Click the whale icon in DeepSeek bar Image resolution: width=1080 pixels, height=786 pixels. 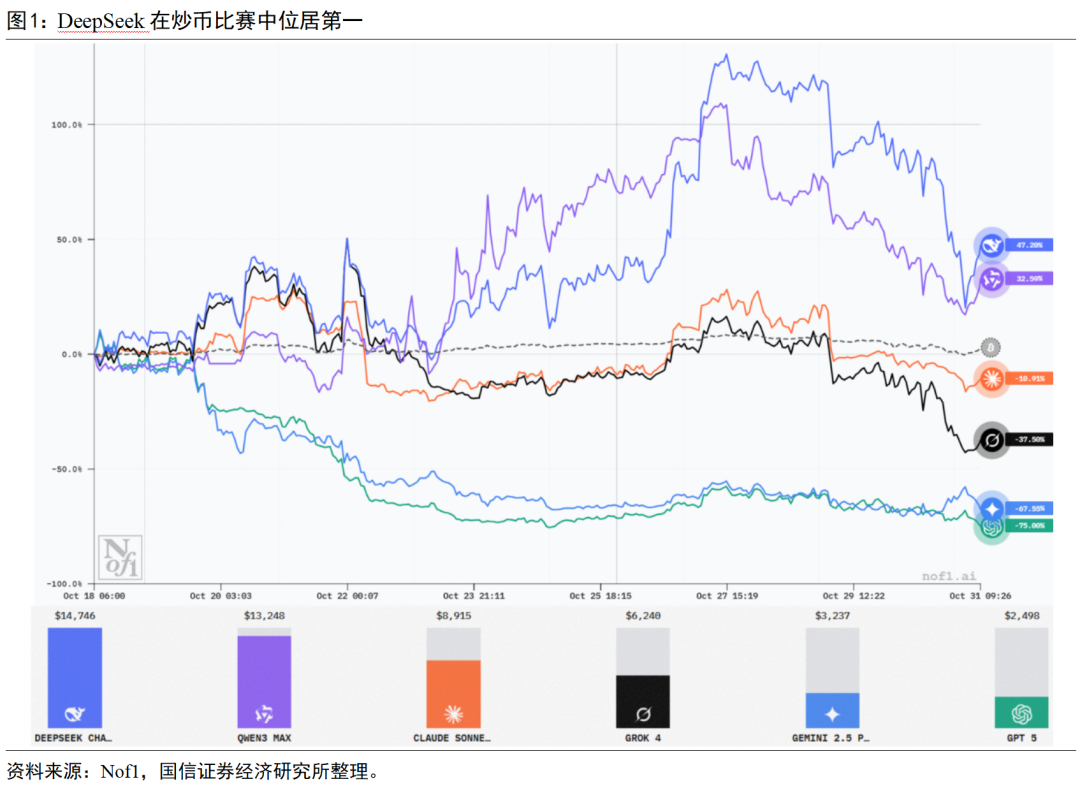[x=74, y=714]
